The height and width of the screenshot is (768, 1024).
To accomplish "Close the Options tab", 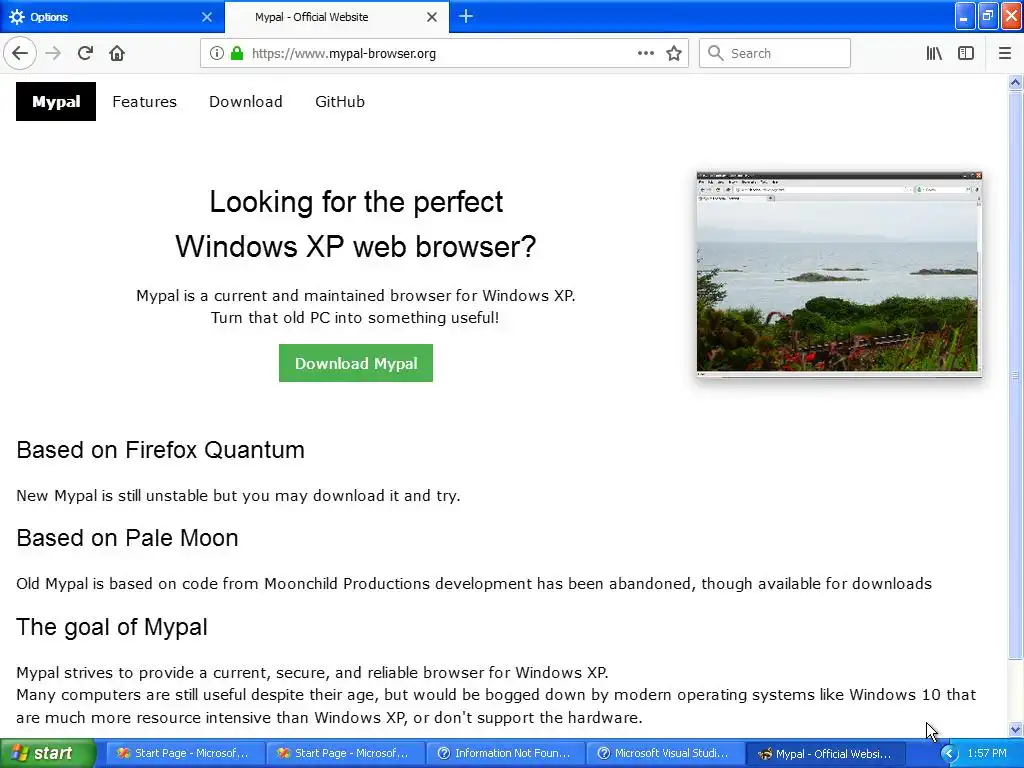I will tap(207, 17).
